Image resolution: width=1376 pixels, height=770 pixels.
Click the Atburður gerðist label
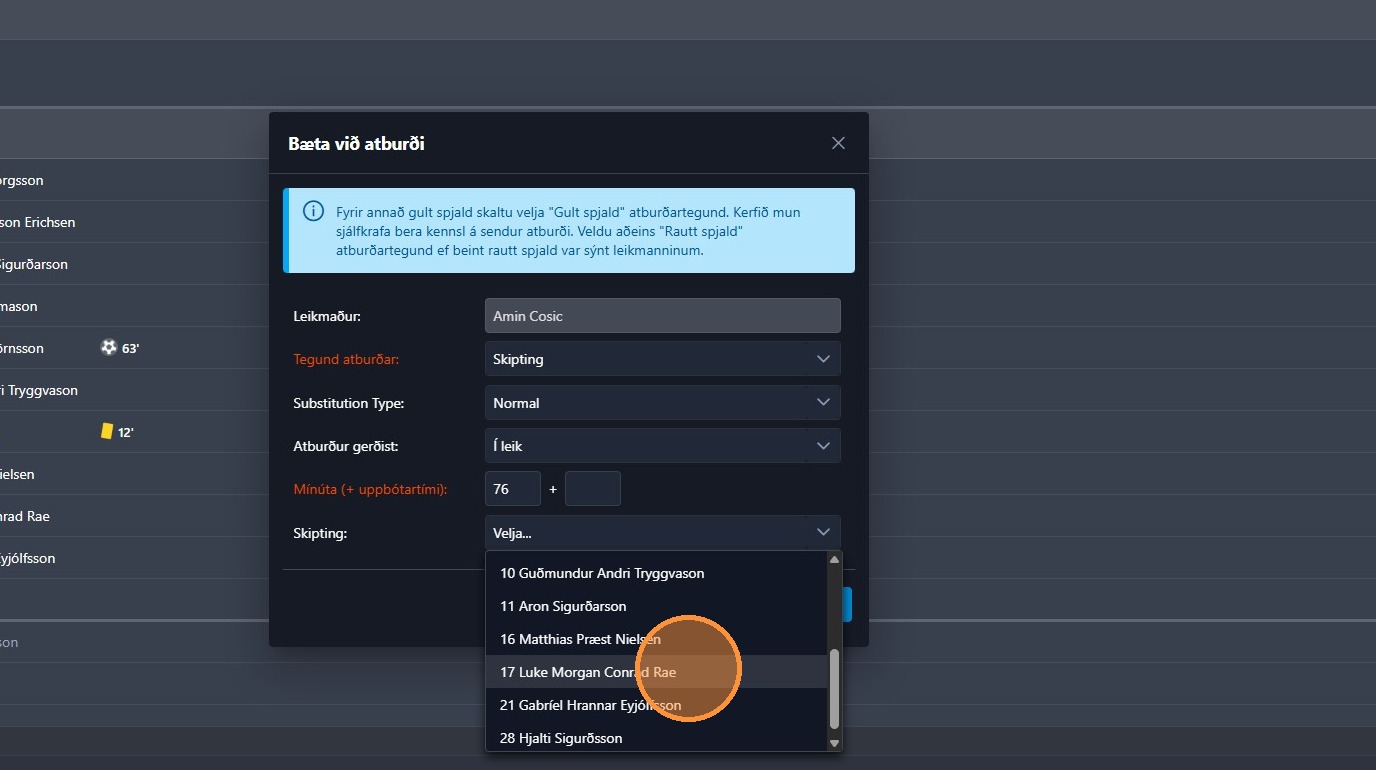coord(346,446)
